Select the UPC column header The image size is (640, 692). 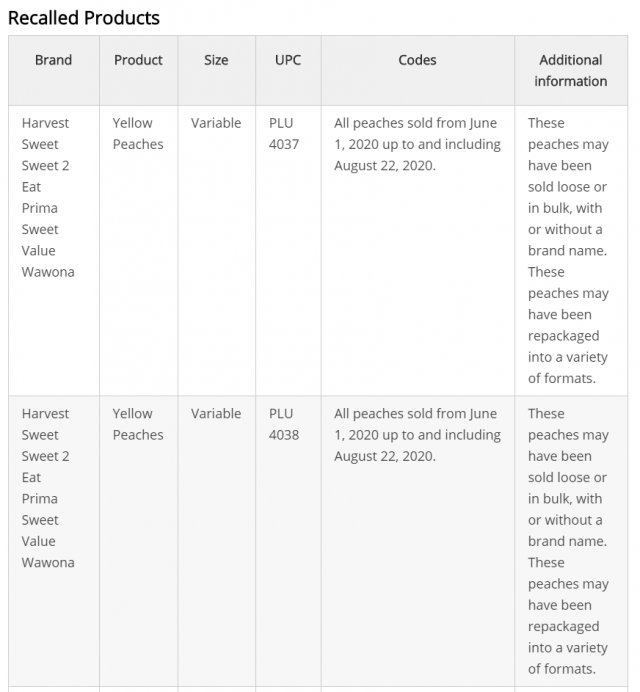288,60
